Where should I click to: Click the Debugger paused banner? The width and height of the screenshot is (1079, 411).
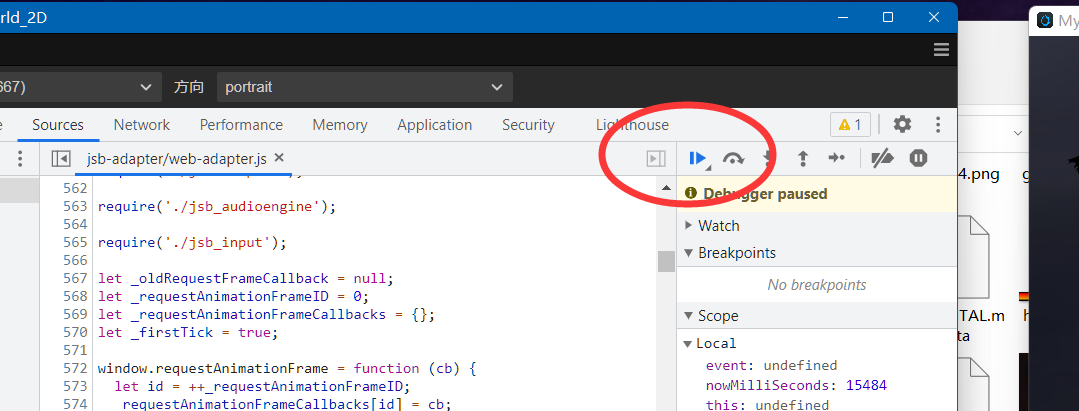(817, 194)
